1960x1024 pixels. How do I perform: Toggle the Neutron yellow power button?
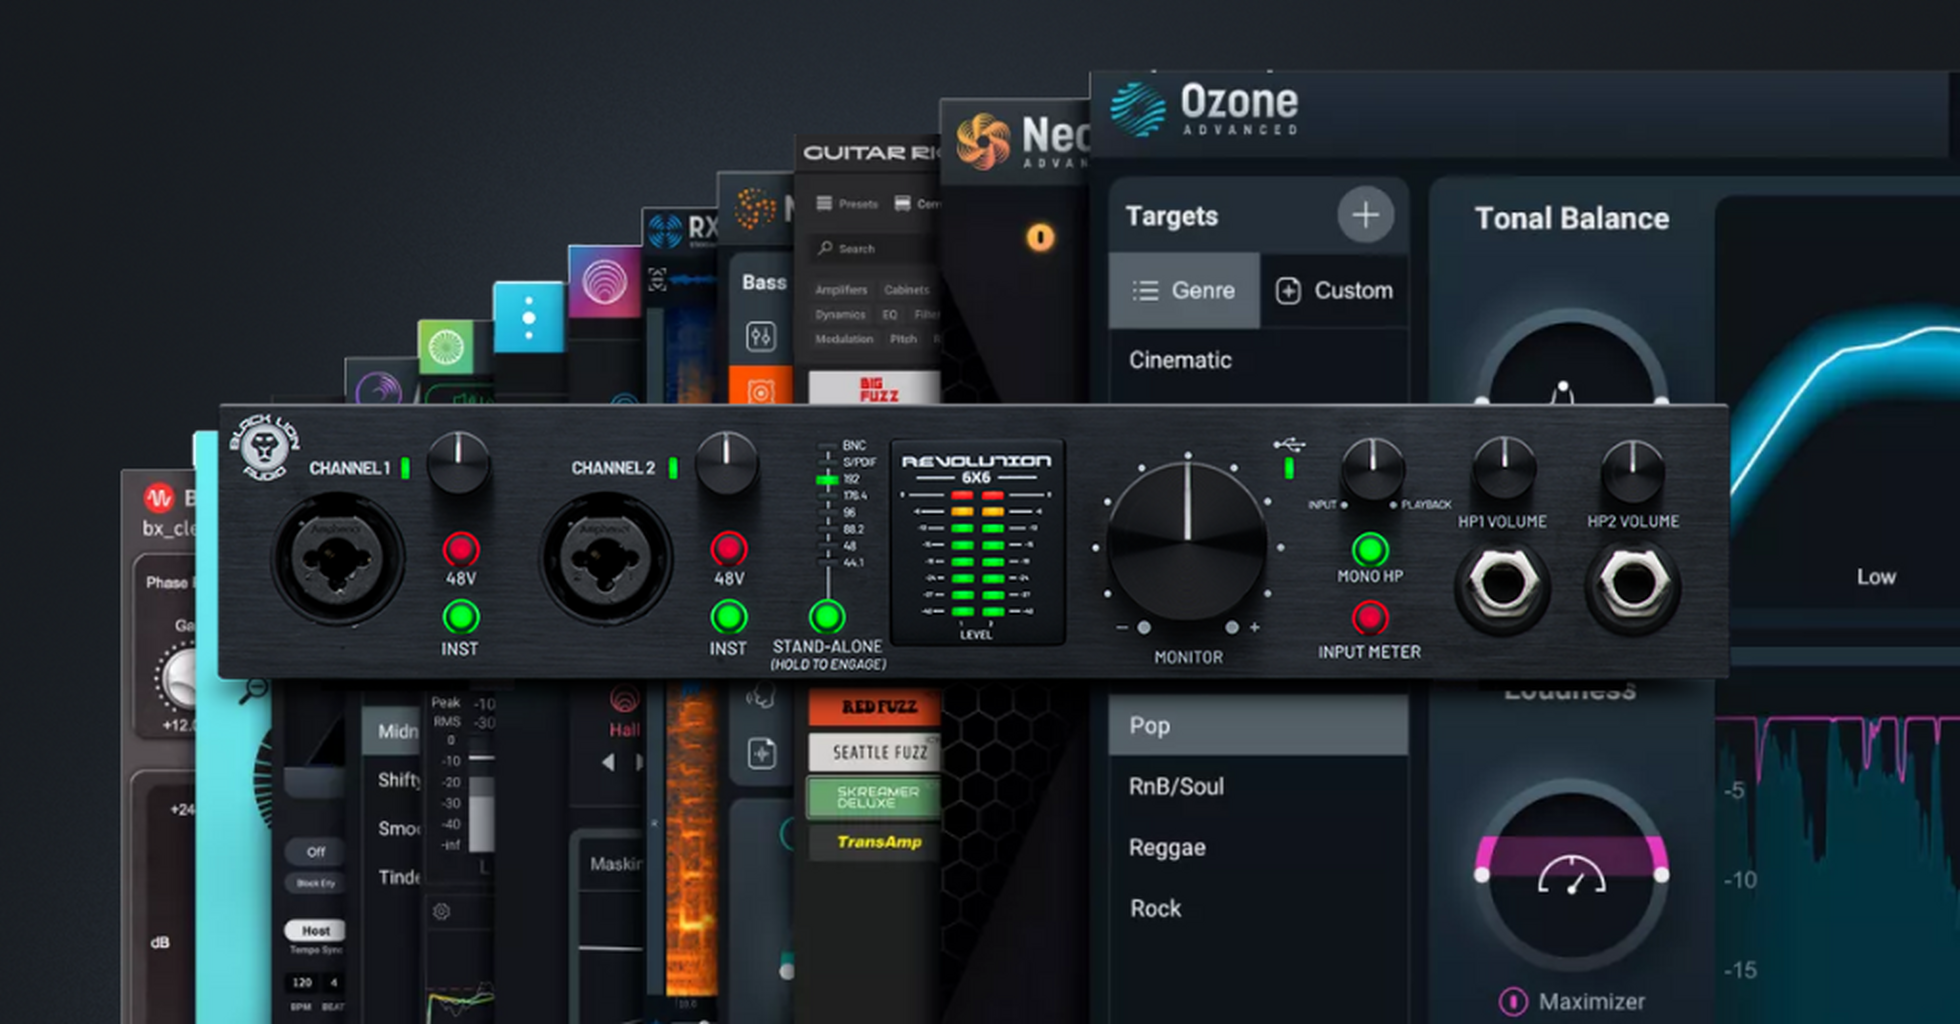(1040, 237)
